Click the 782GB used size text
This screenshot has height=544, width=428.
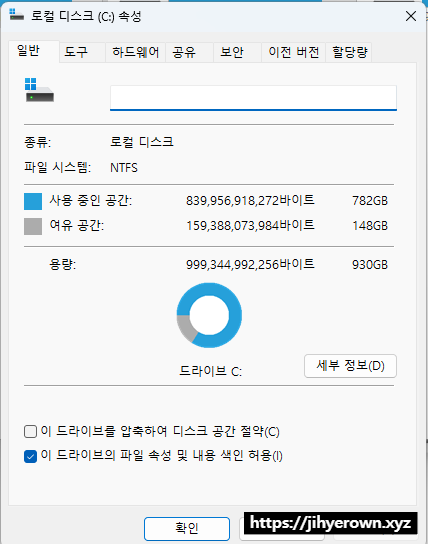pyautogui.click(x=370, y=201)
